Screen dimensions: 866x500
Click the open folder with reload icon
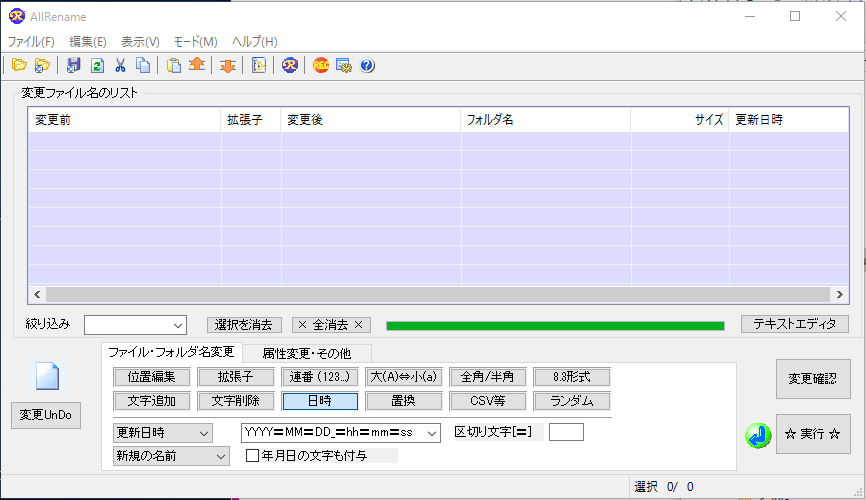click(43, 65)
